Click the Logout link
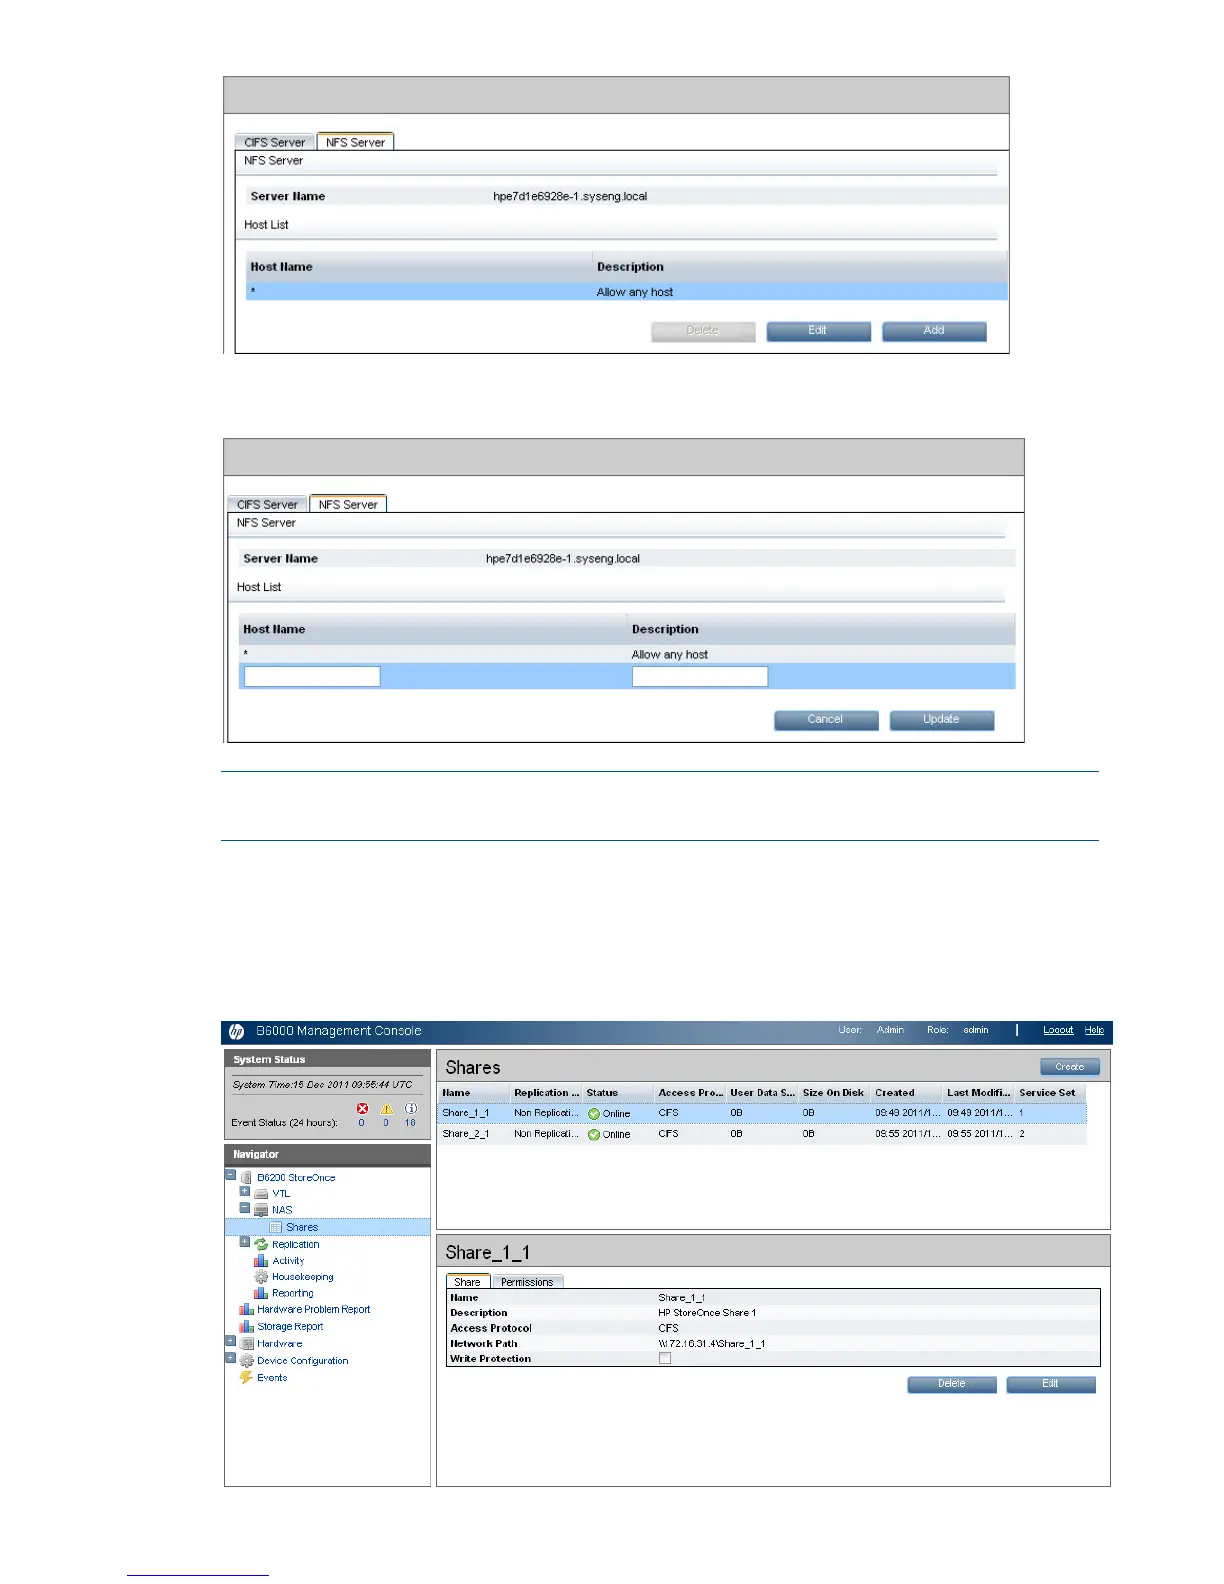This screenshot has width=1224, height=1584. (x=1058, y=1030)
